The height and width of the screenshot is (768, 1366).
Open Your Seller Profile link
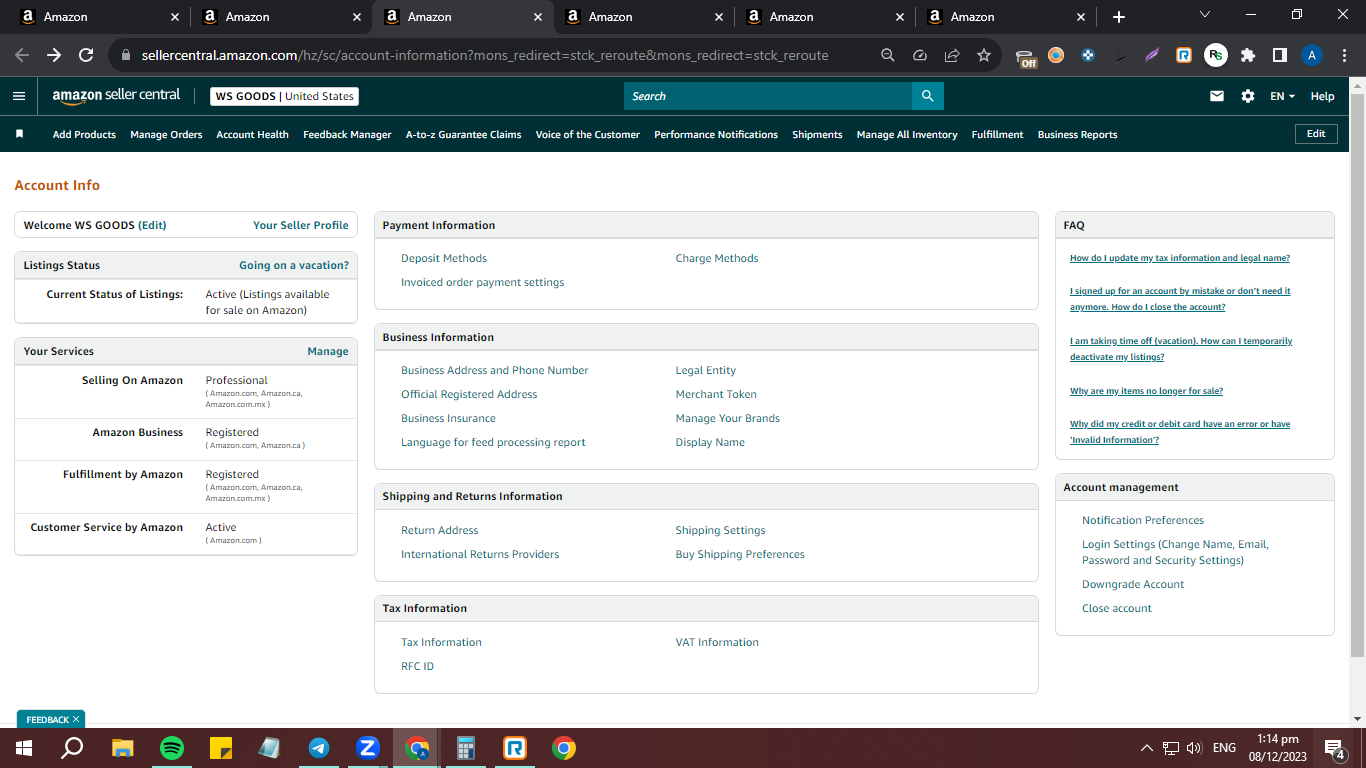coord(301,225)
